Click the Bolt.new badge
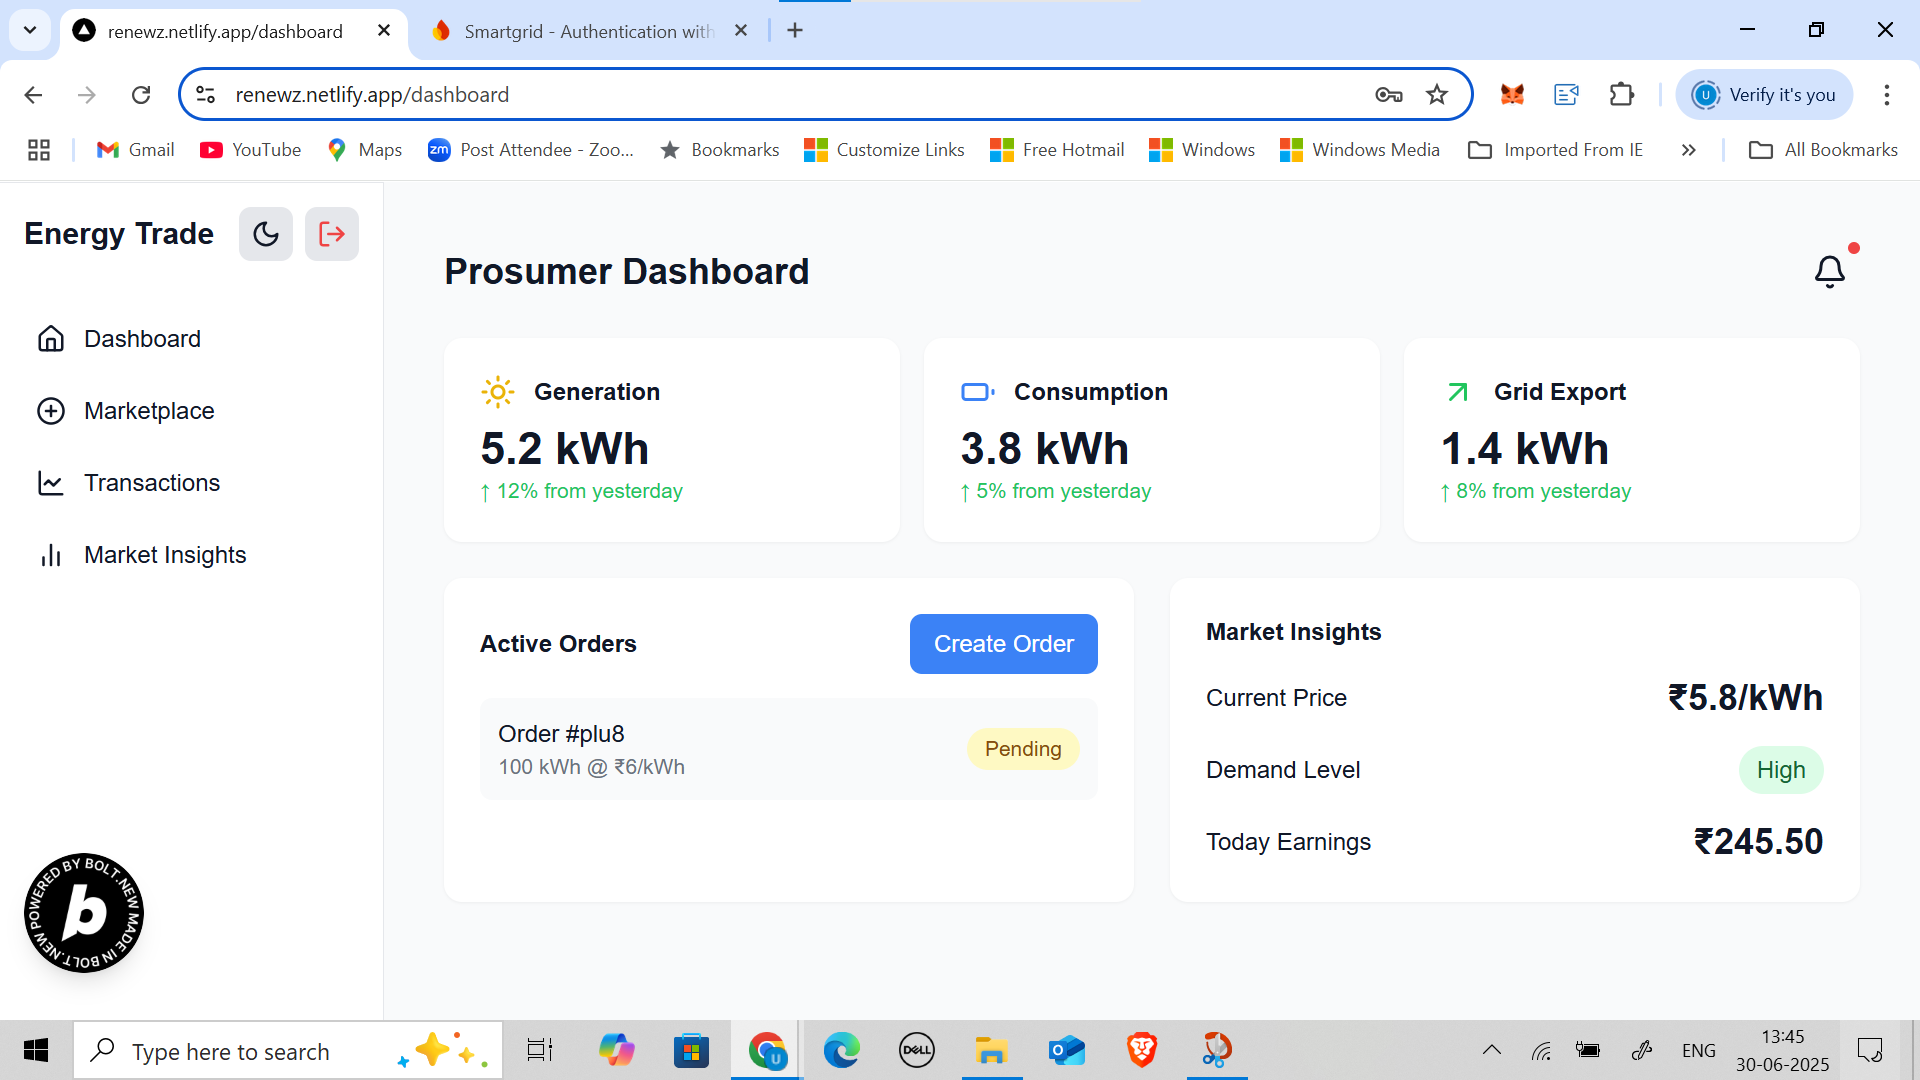This screenshot has height=1080, width=1920. [x=84, y=913]
